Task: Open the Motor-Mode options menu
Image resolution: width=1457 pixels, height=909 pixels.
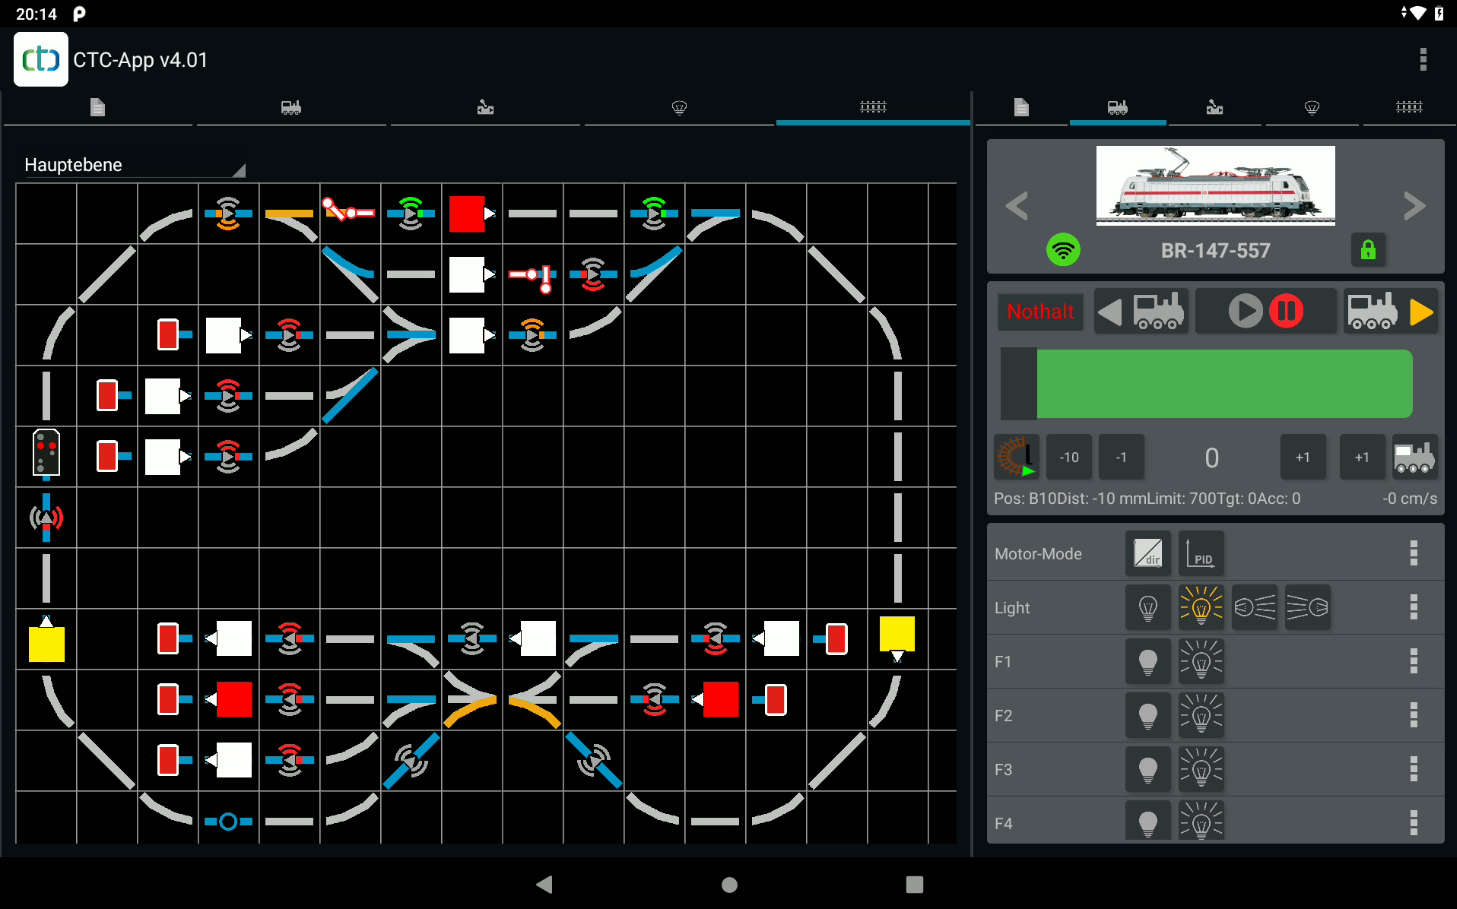Action: click(1413, 553)
